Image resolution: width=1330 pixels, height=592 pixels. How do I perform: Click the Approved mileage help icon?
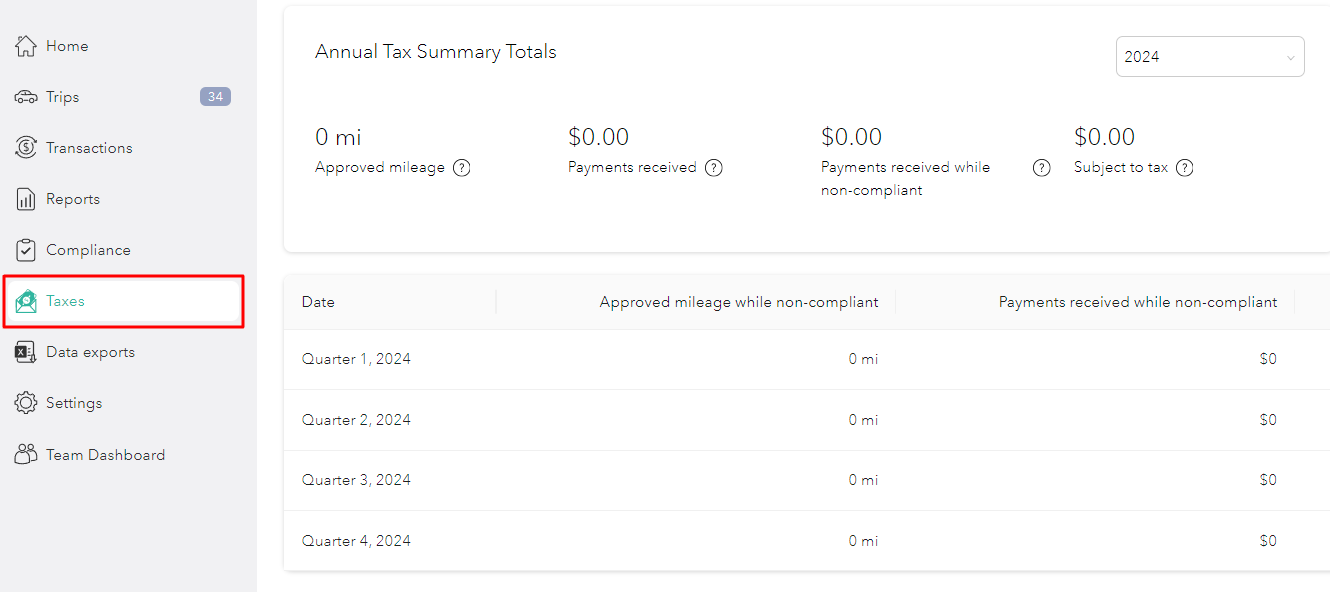click(x=461, y=168)
